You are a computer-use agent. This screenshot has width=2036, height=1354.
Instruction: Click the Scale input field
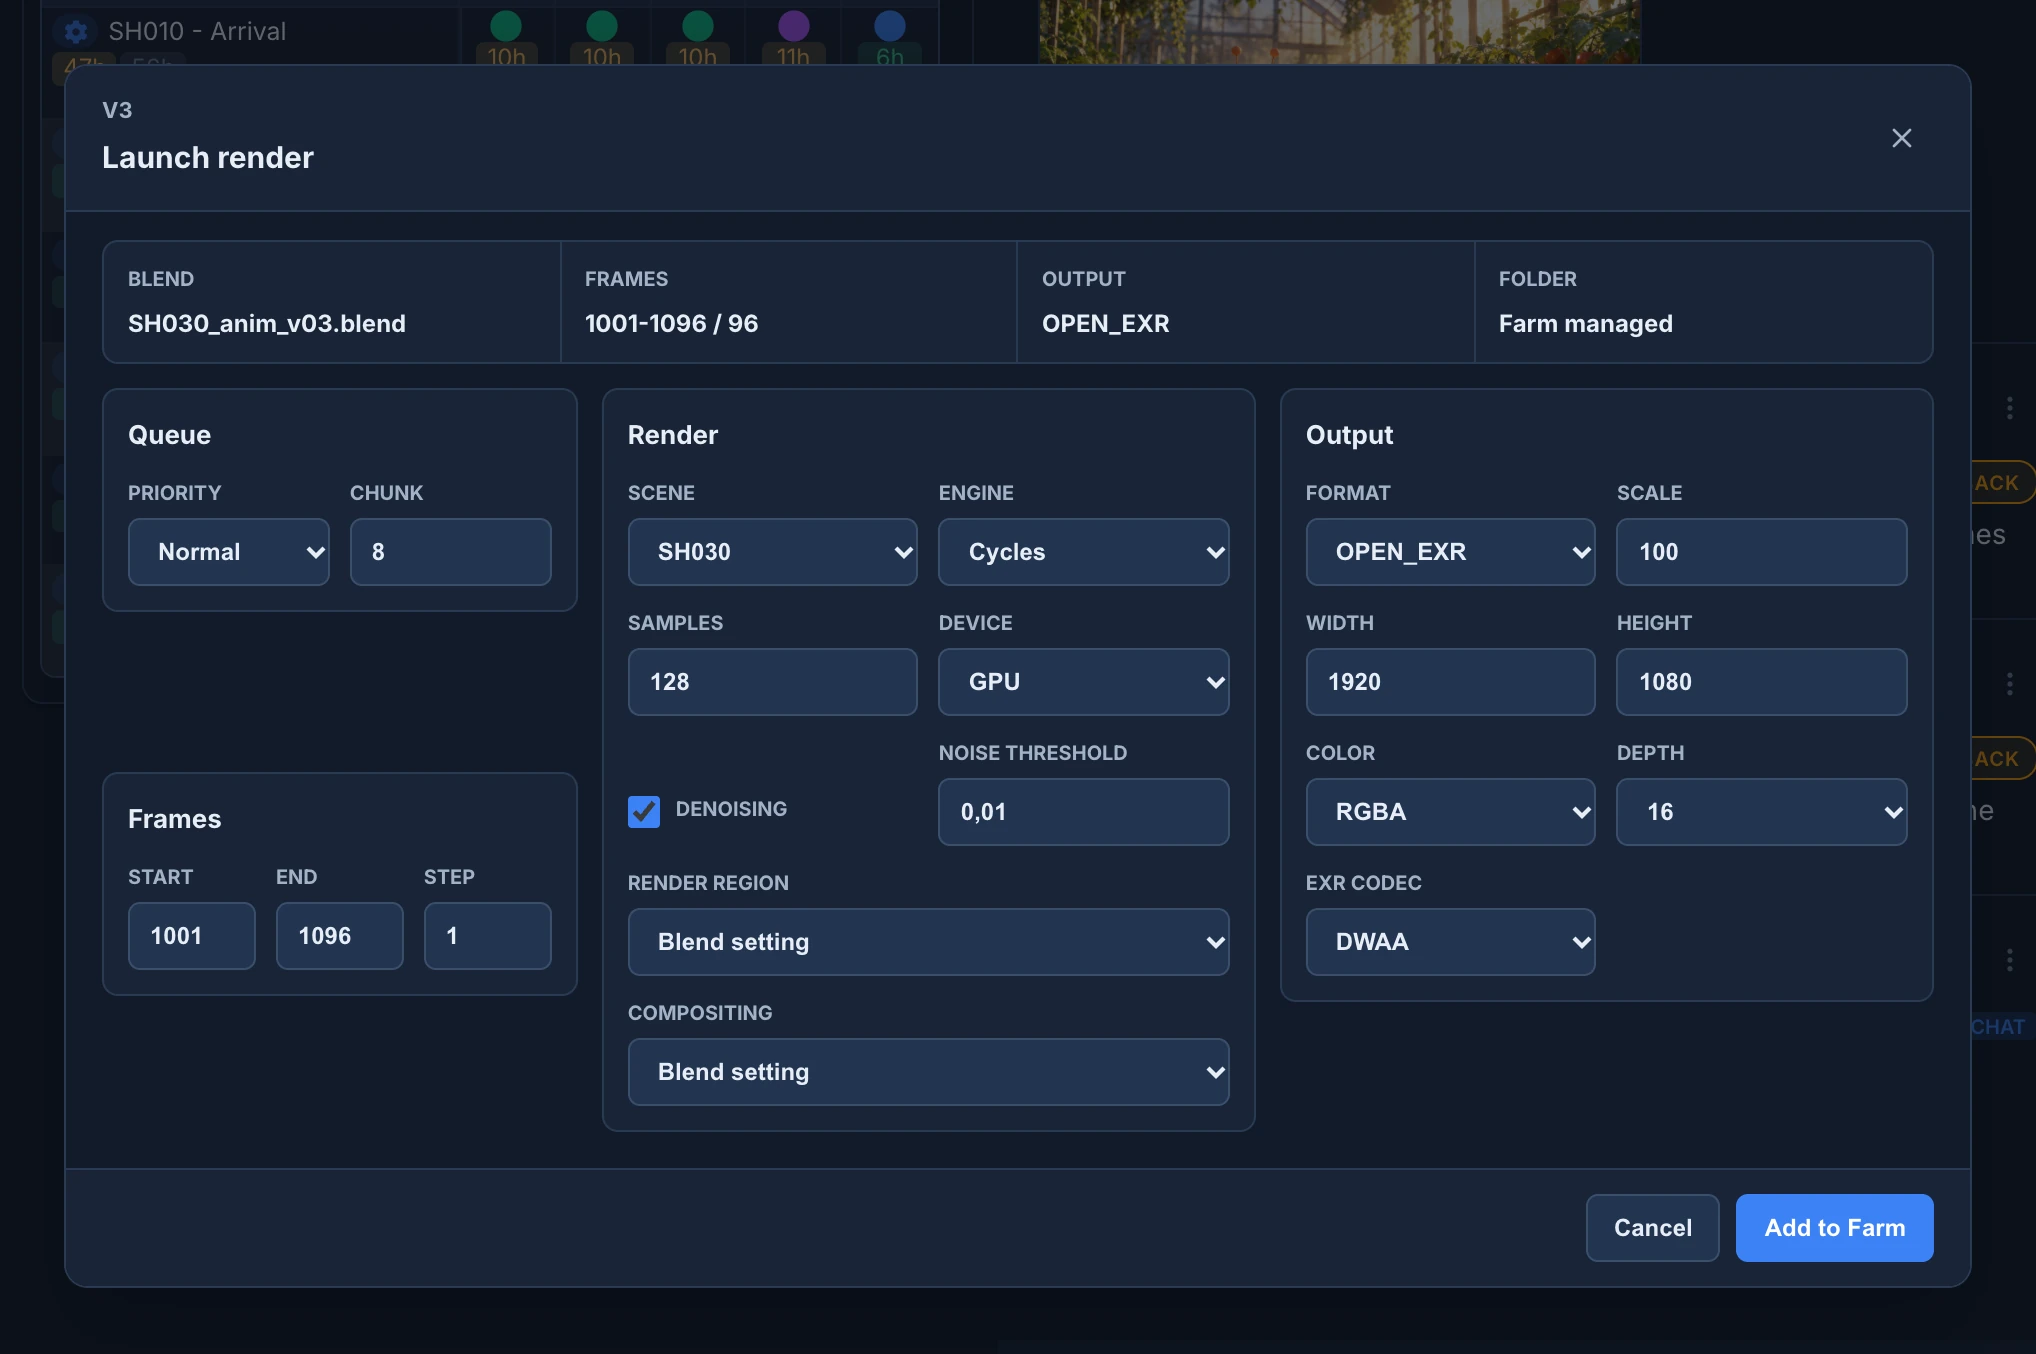tap(1761, 552)
